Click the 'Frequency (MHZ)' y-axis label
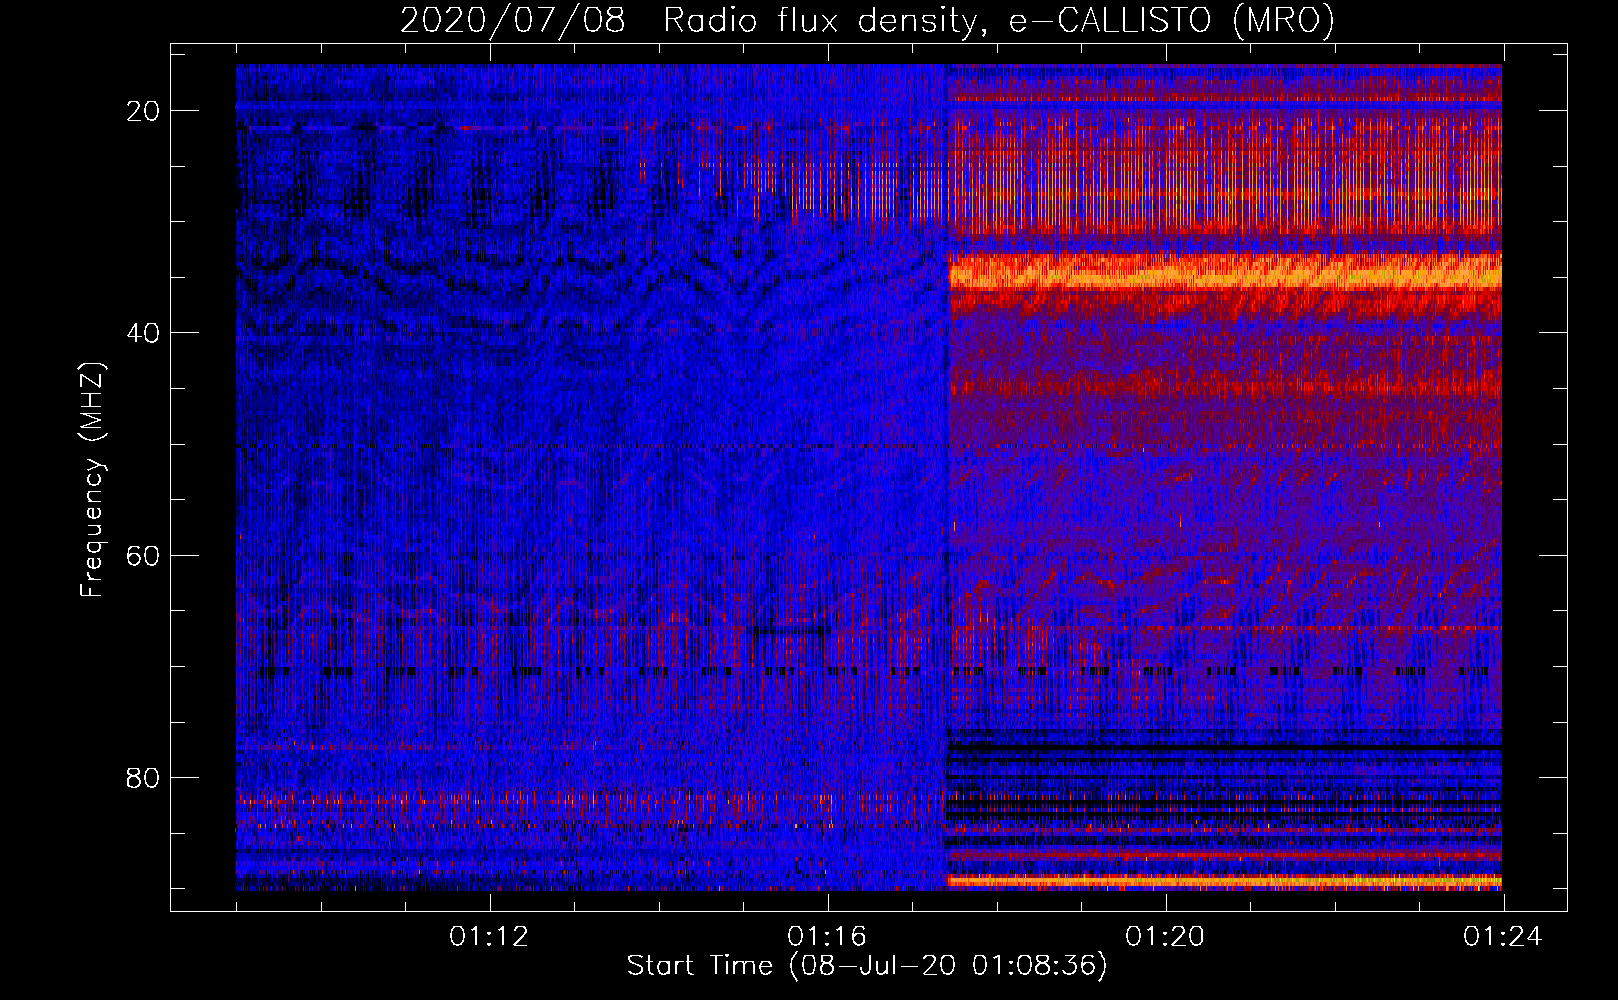 coord(92,480)
